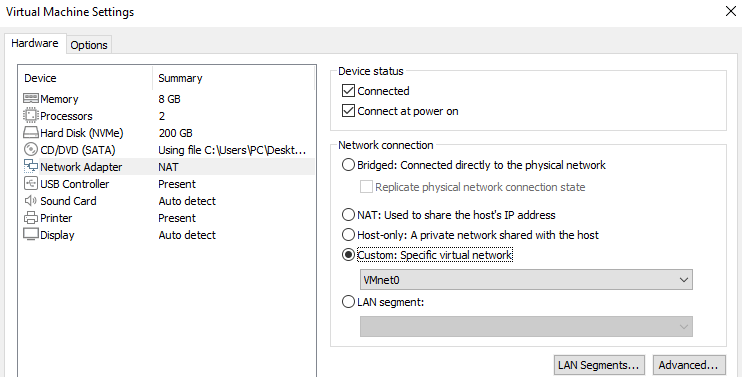Click Present summary for Printer

coord(177,218)
